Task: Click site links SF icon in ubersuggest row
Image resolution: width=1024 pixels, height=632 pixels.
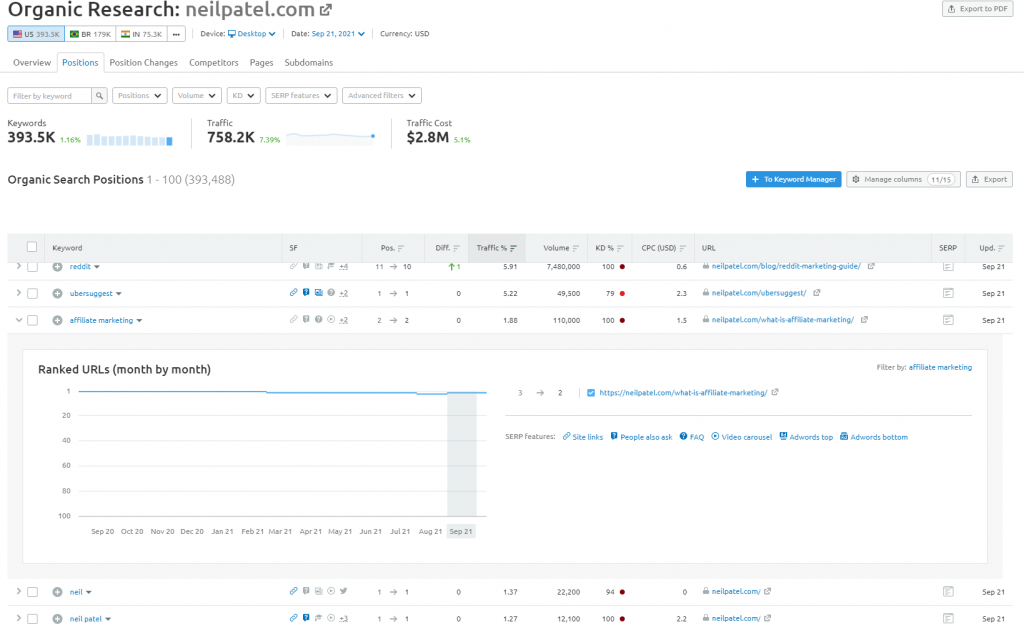Action: point(293,293)
